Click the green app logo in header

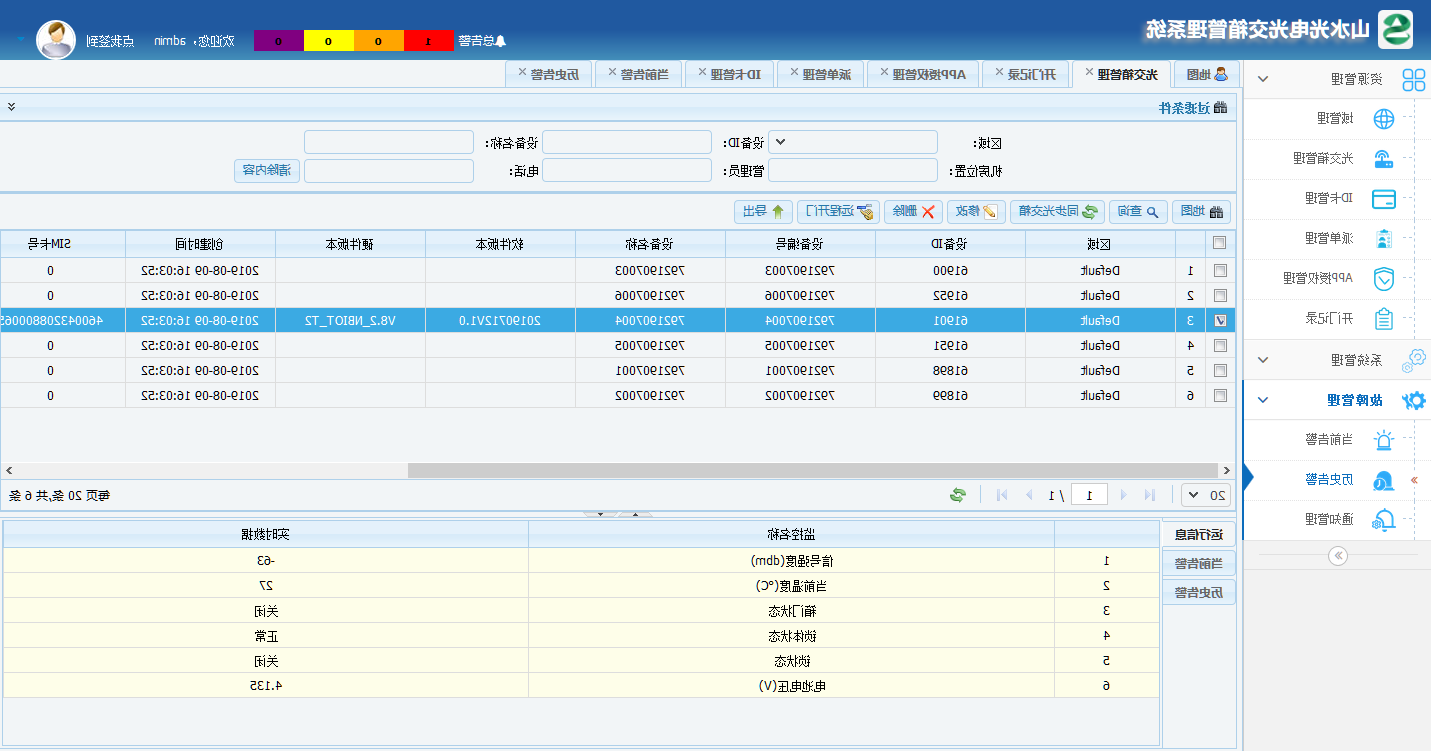1395,29
